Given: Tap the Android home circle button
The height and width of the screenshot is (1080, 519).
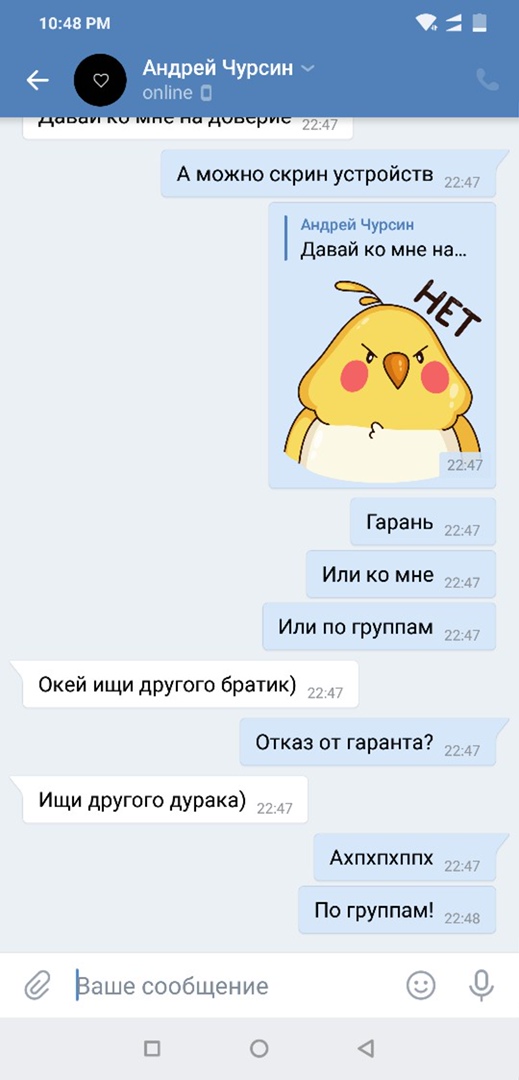Looking at the screenshot, I should [259, 1048].
